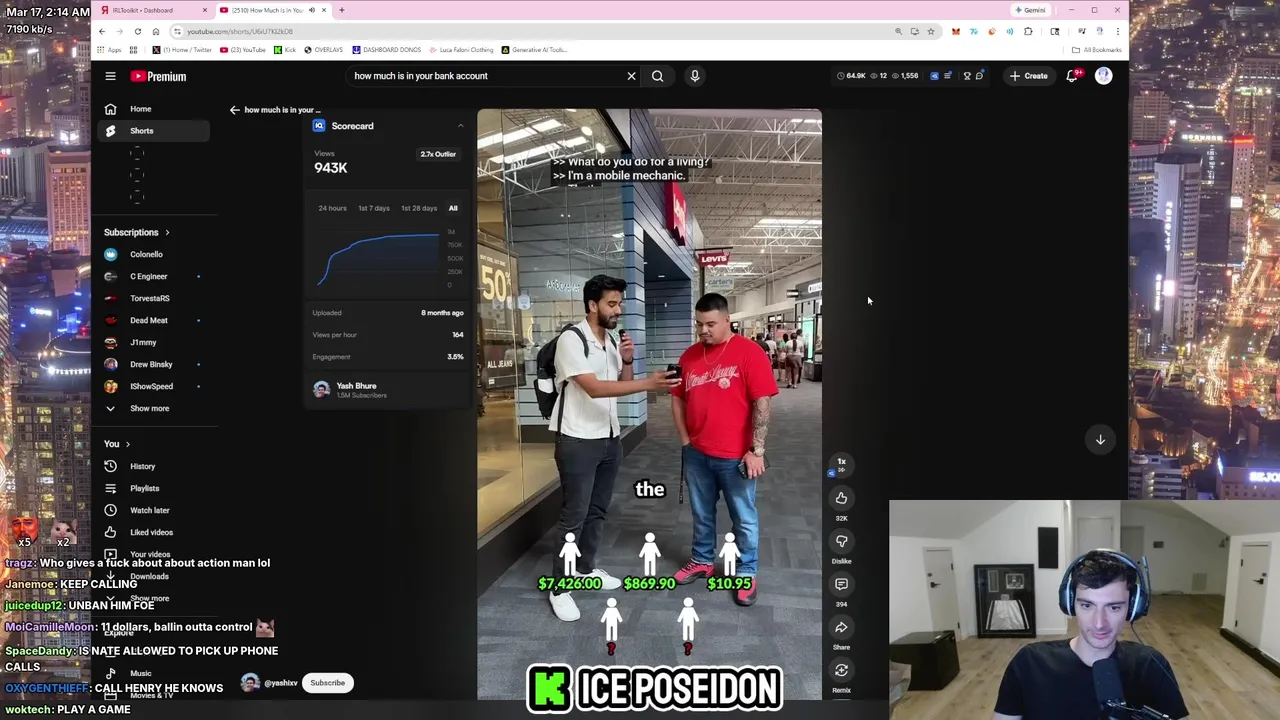
Task: Collapse the Scorecard panel
Action: (460, 126)
